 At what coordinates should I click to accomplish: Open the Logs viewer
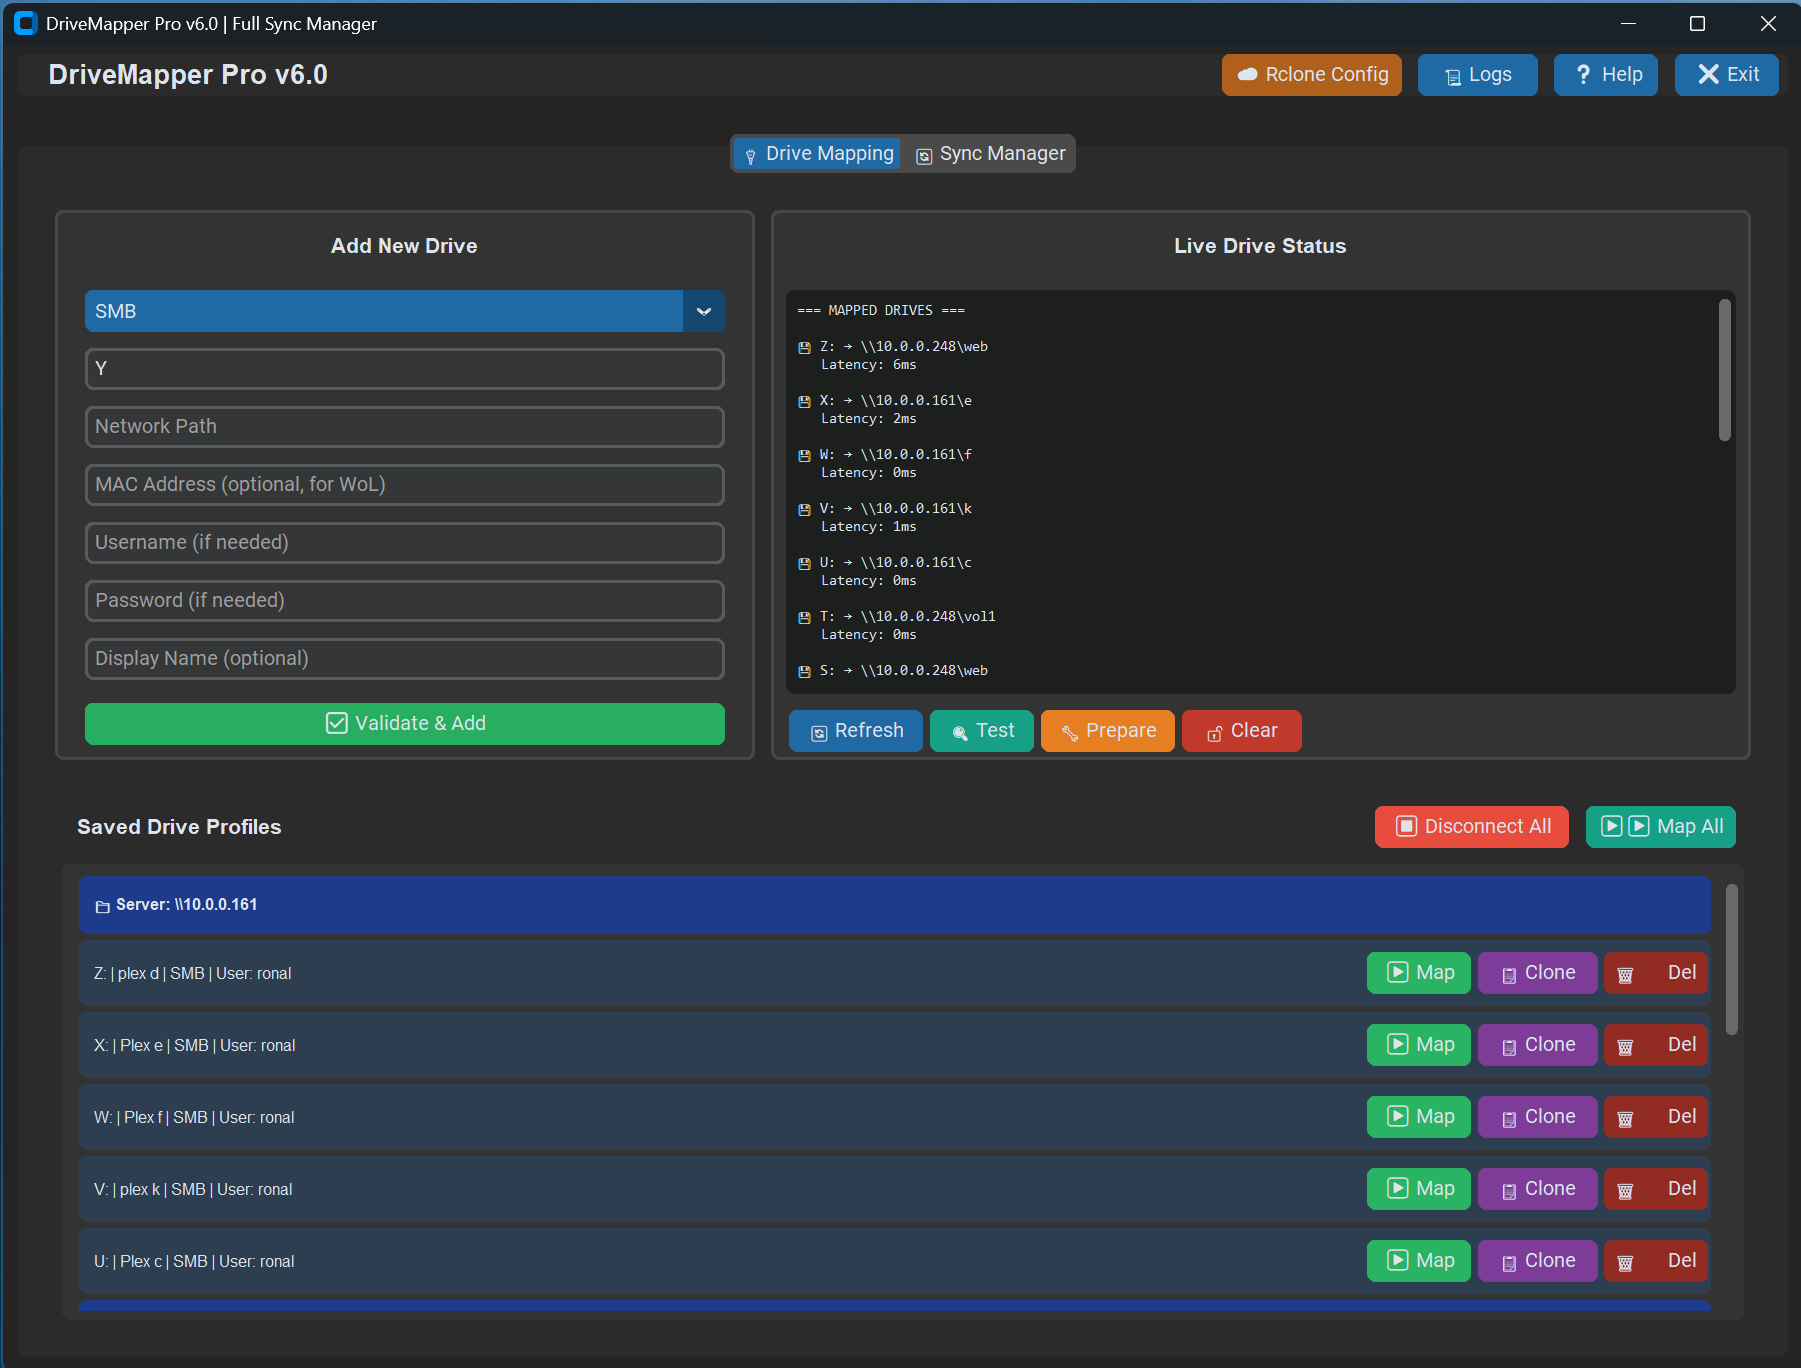tap(1477, 75)
